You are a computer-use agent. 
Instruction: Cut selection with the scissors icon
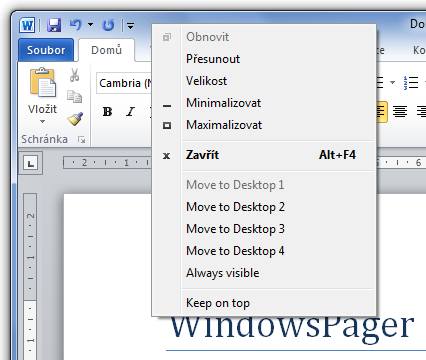74,75
